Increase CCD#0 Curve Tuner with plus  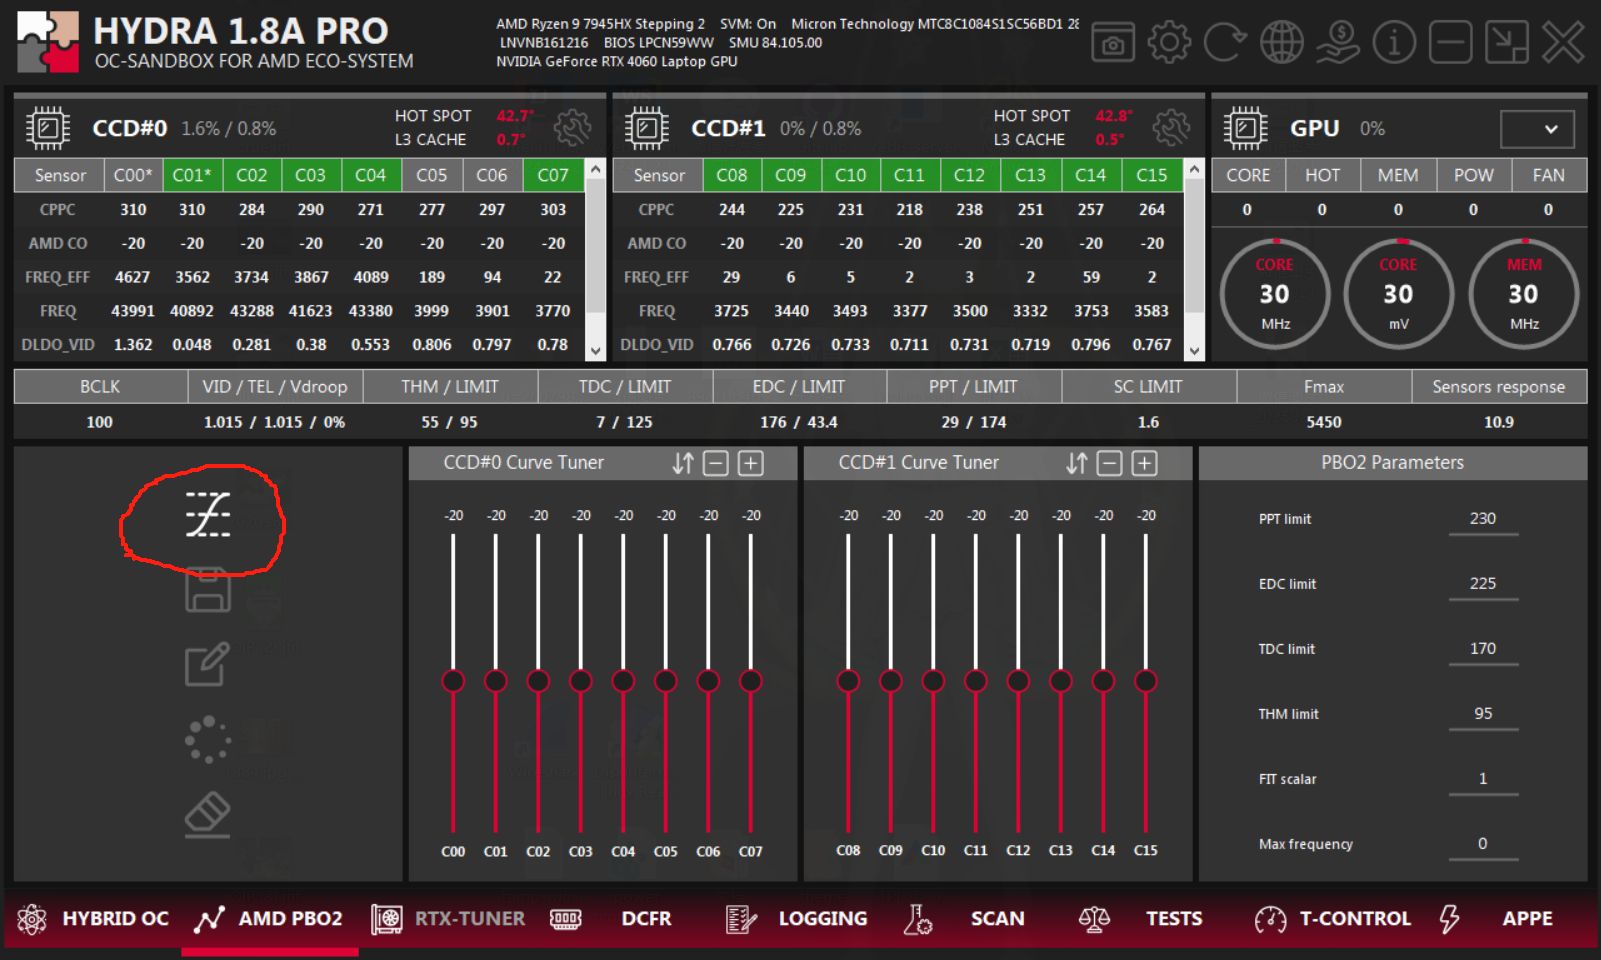coord(751,463)
